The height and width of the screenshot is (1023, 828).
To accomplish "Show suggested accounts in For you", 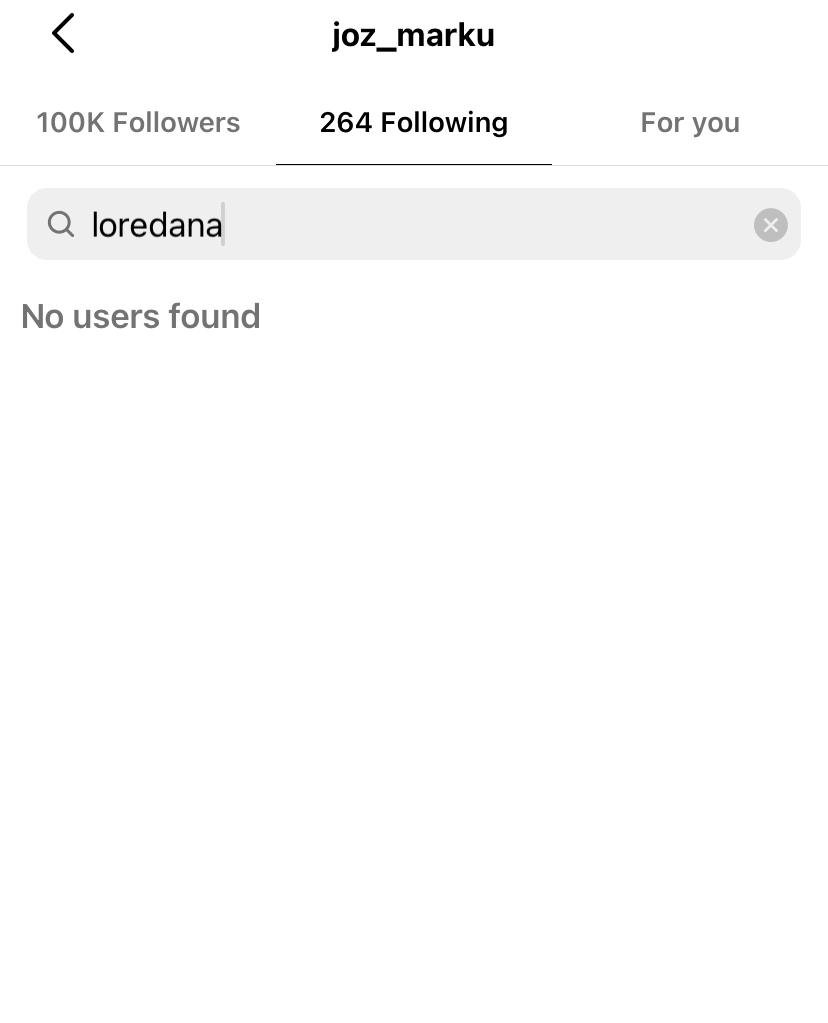I will (689, 123).
